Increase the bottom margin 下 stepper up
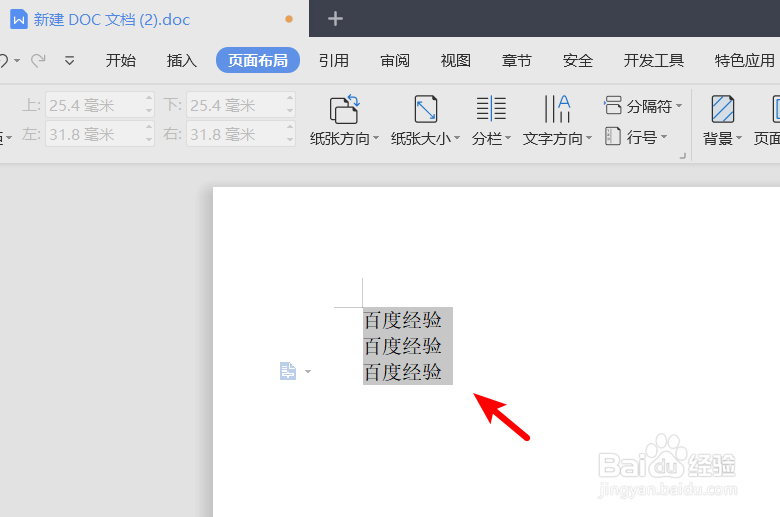The height and width of the screenshot is (517, 780). click(x=291, y=99)
